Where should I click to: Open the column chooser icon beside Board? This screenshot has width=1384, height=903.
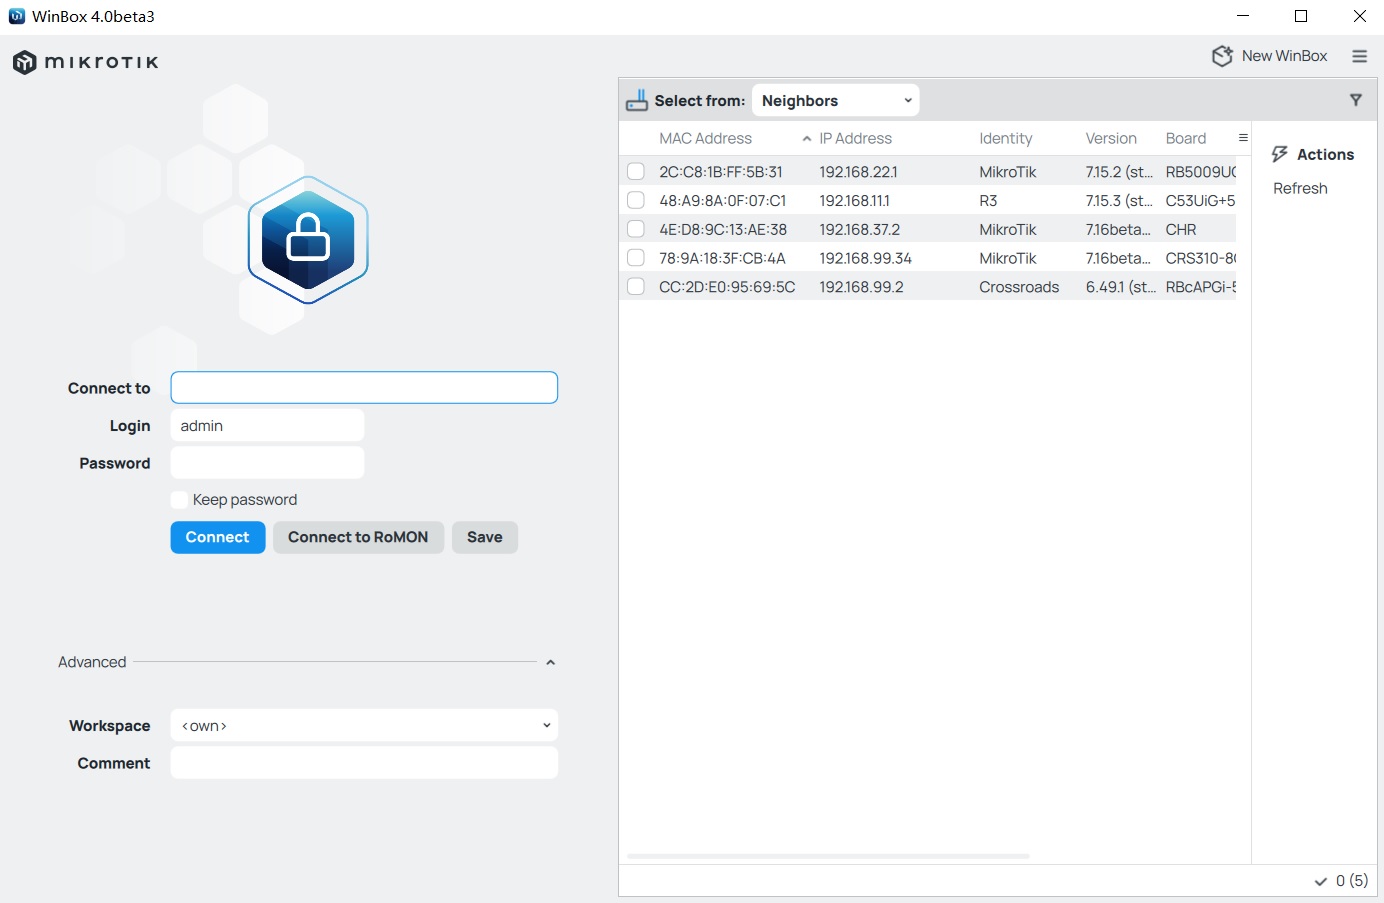1243,138
